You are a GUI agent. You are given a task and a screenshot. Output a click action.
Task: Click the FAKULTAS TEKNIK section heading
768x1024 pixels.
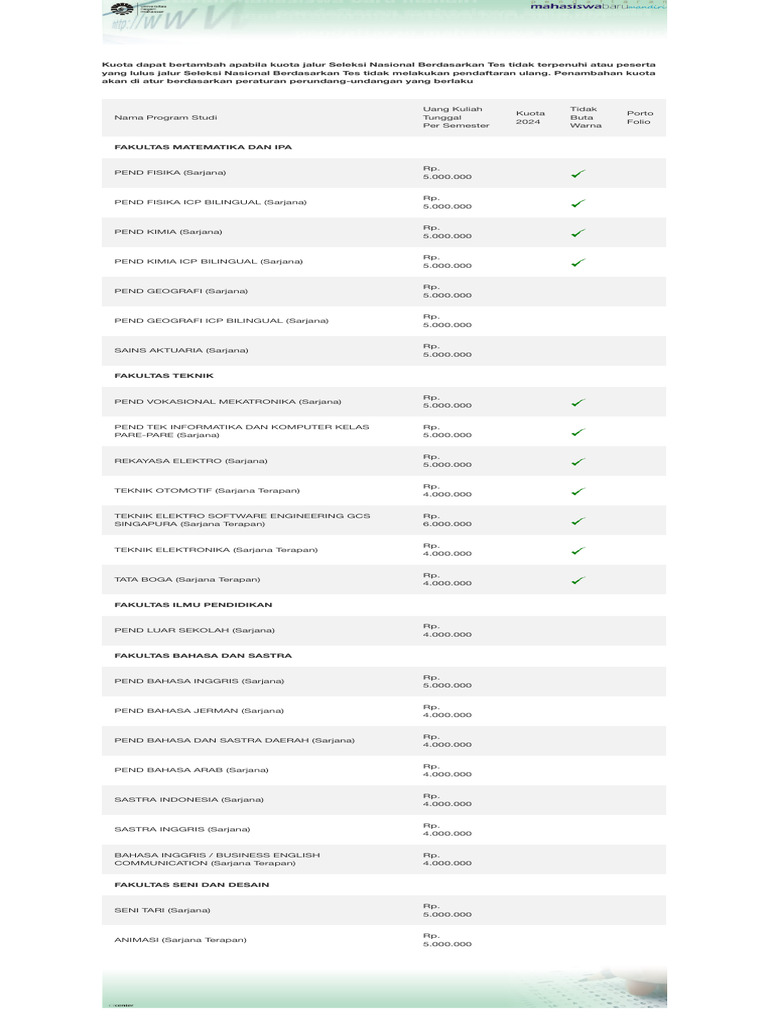click(x=165, y=376)
